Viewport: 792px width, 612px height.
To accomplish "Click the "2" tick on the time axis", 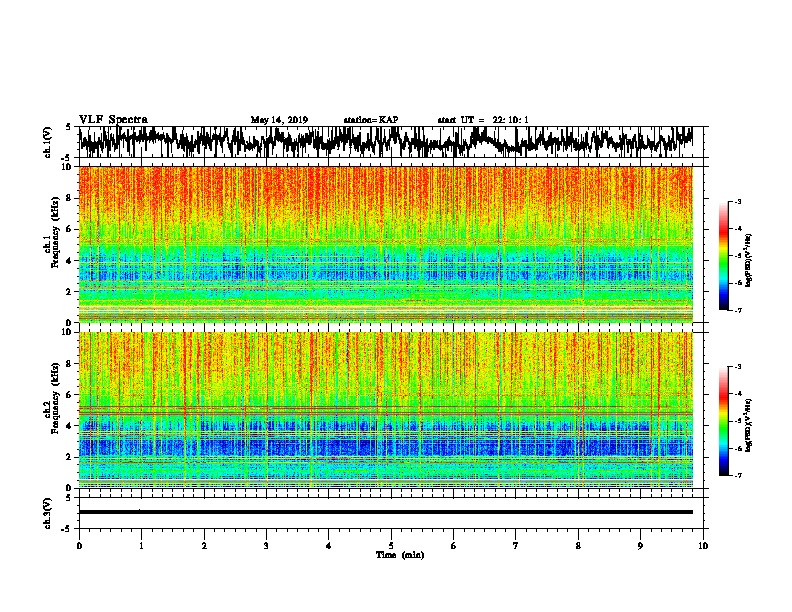I will pyautogui.click(x=204, y=546).
